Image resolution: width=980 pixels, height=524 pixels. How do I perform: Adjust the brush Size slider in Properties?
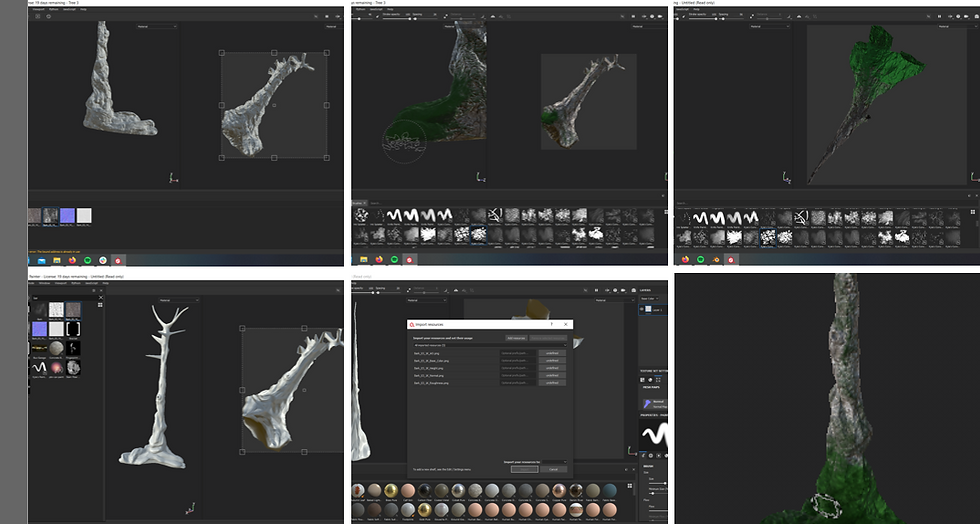pos(658,483)
